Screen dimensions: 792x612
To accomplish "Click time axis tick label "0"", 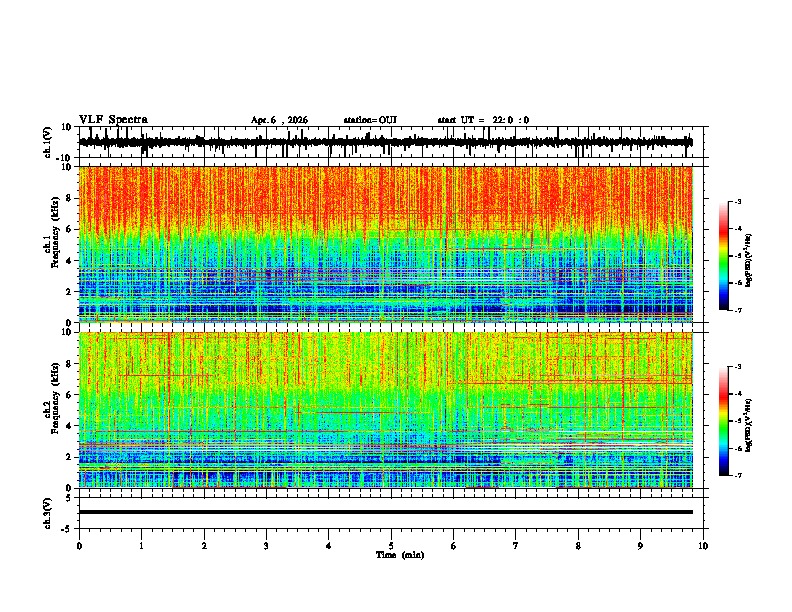I will (79, 546).
